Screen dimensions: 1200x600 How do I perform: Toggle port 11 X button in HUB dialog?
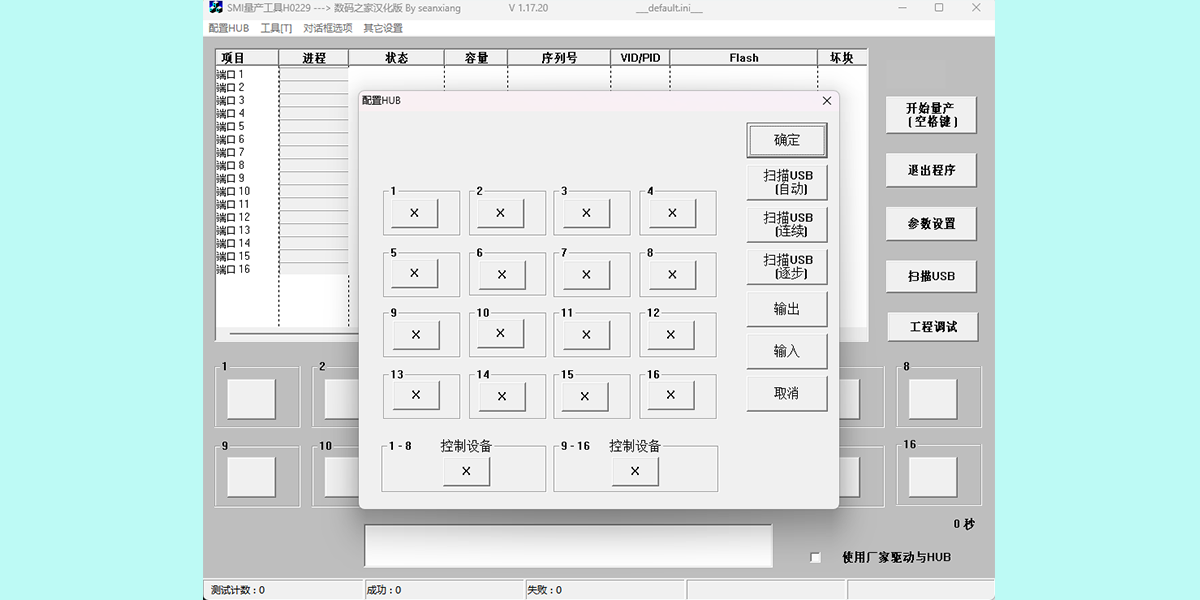click(x=587, y=335)
